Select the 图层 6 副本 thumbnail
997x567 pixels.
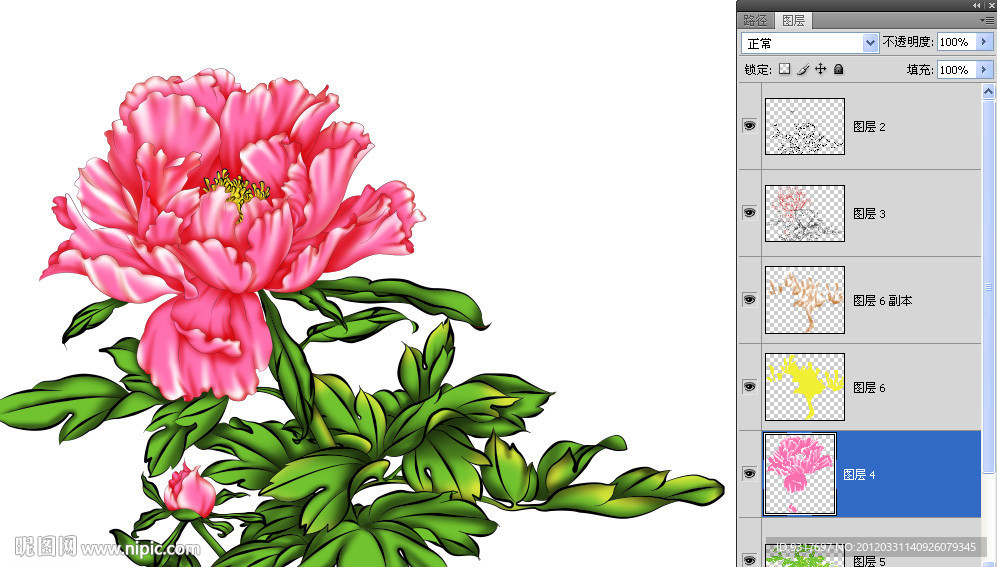pyautogui.click(x=805, y=300)
